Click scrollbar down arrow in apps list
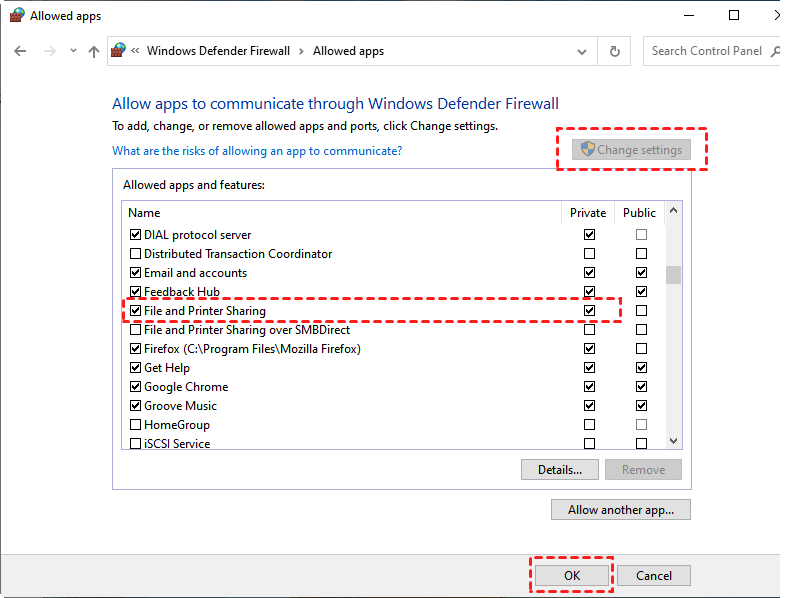 click(674, 440)
